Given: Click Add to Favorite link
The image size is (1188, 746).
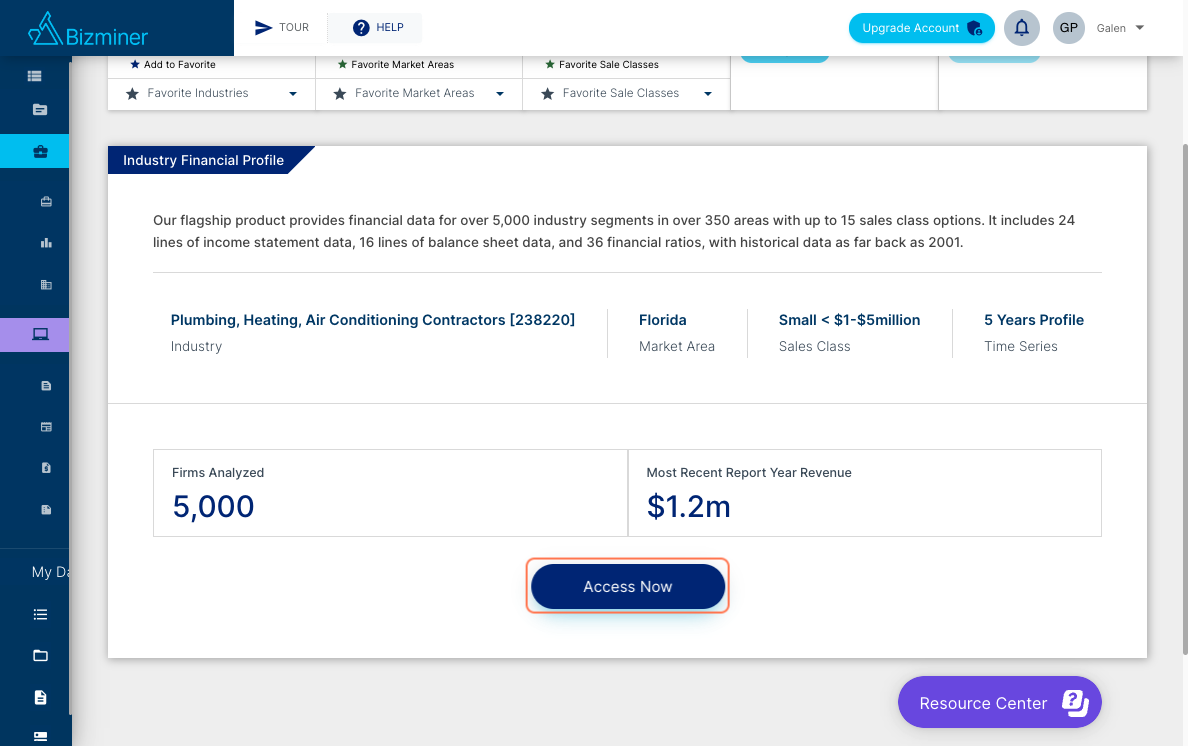Looking at the screenshot, I should [173, 64].
